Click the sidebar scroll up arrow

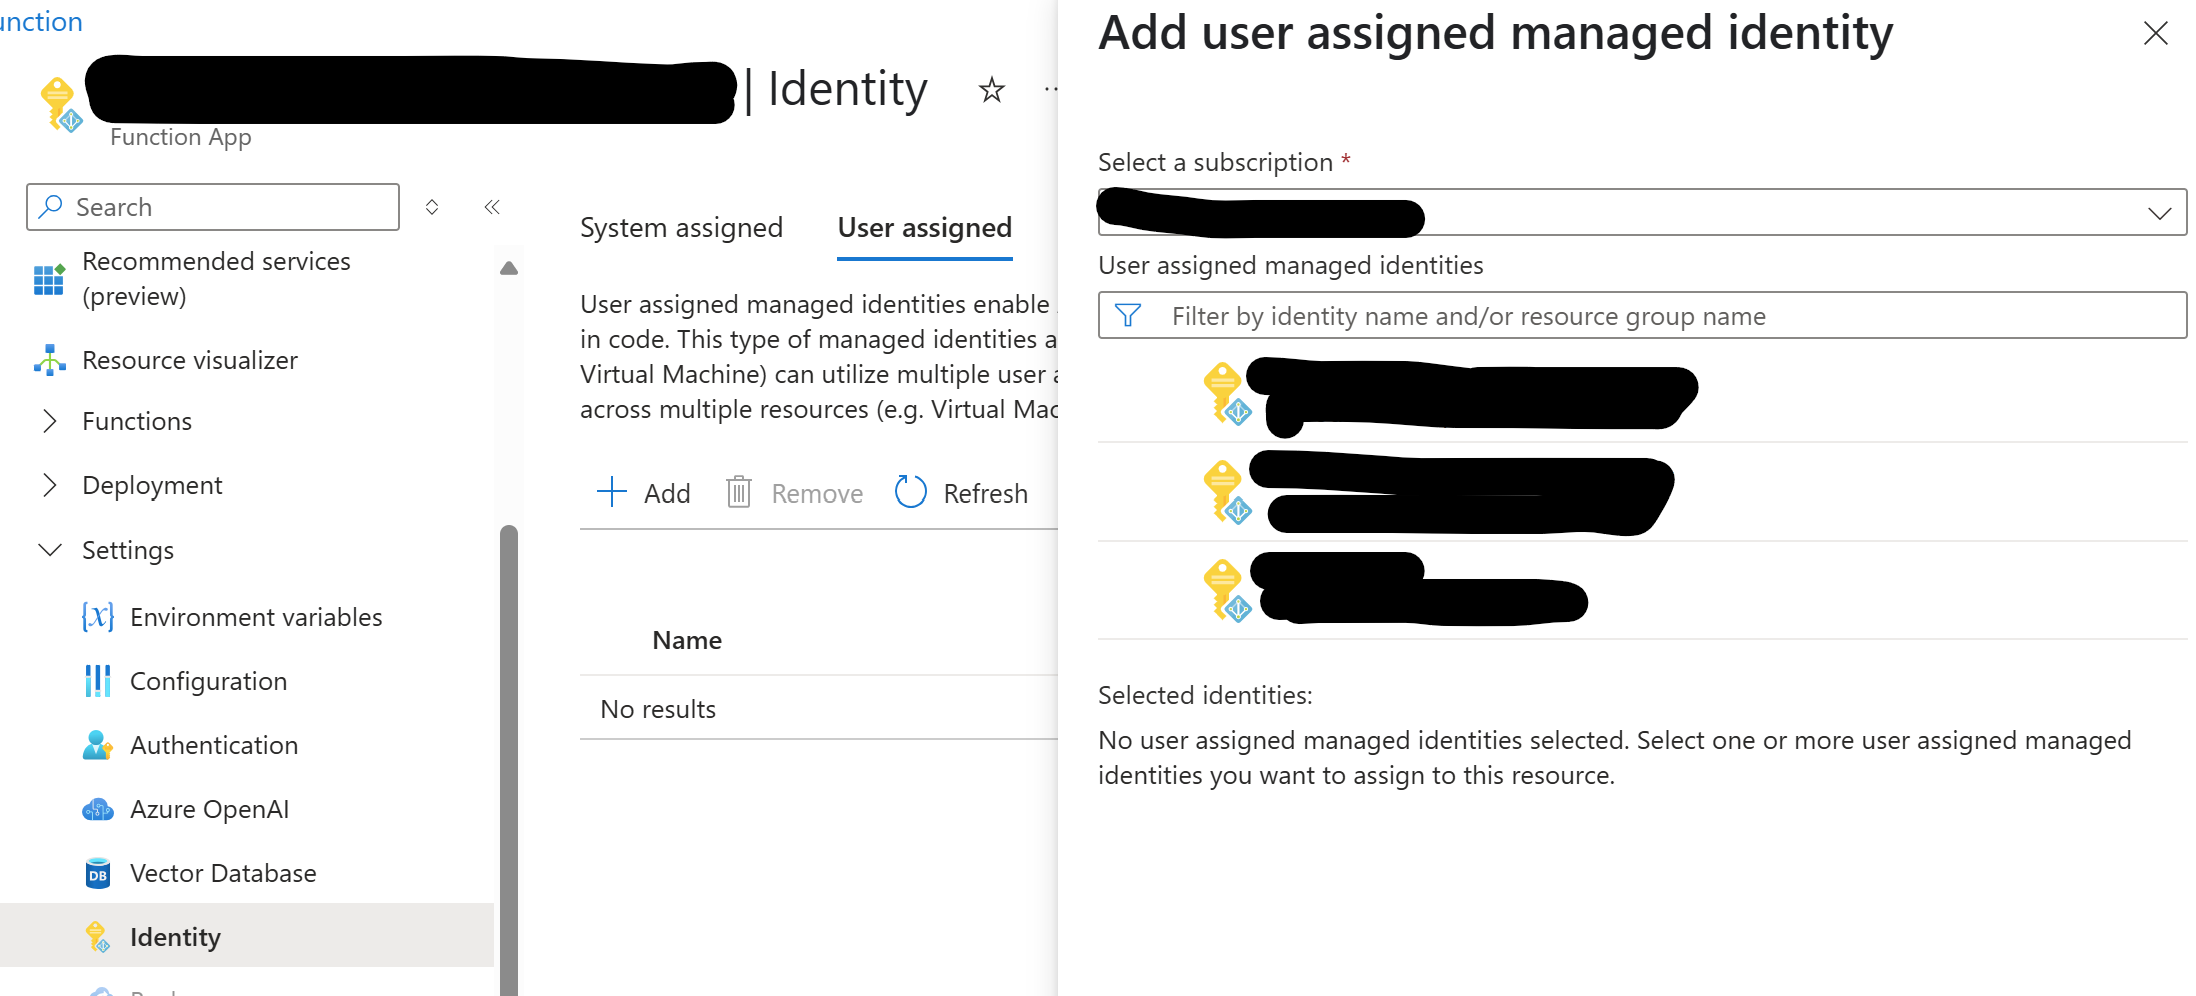(509, 268)
